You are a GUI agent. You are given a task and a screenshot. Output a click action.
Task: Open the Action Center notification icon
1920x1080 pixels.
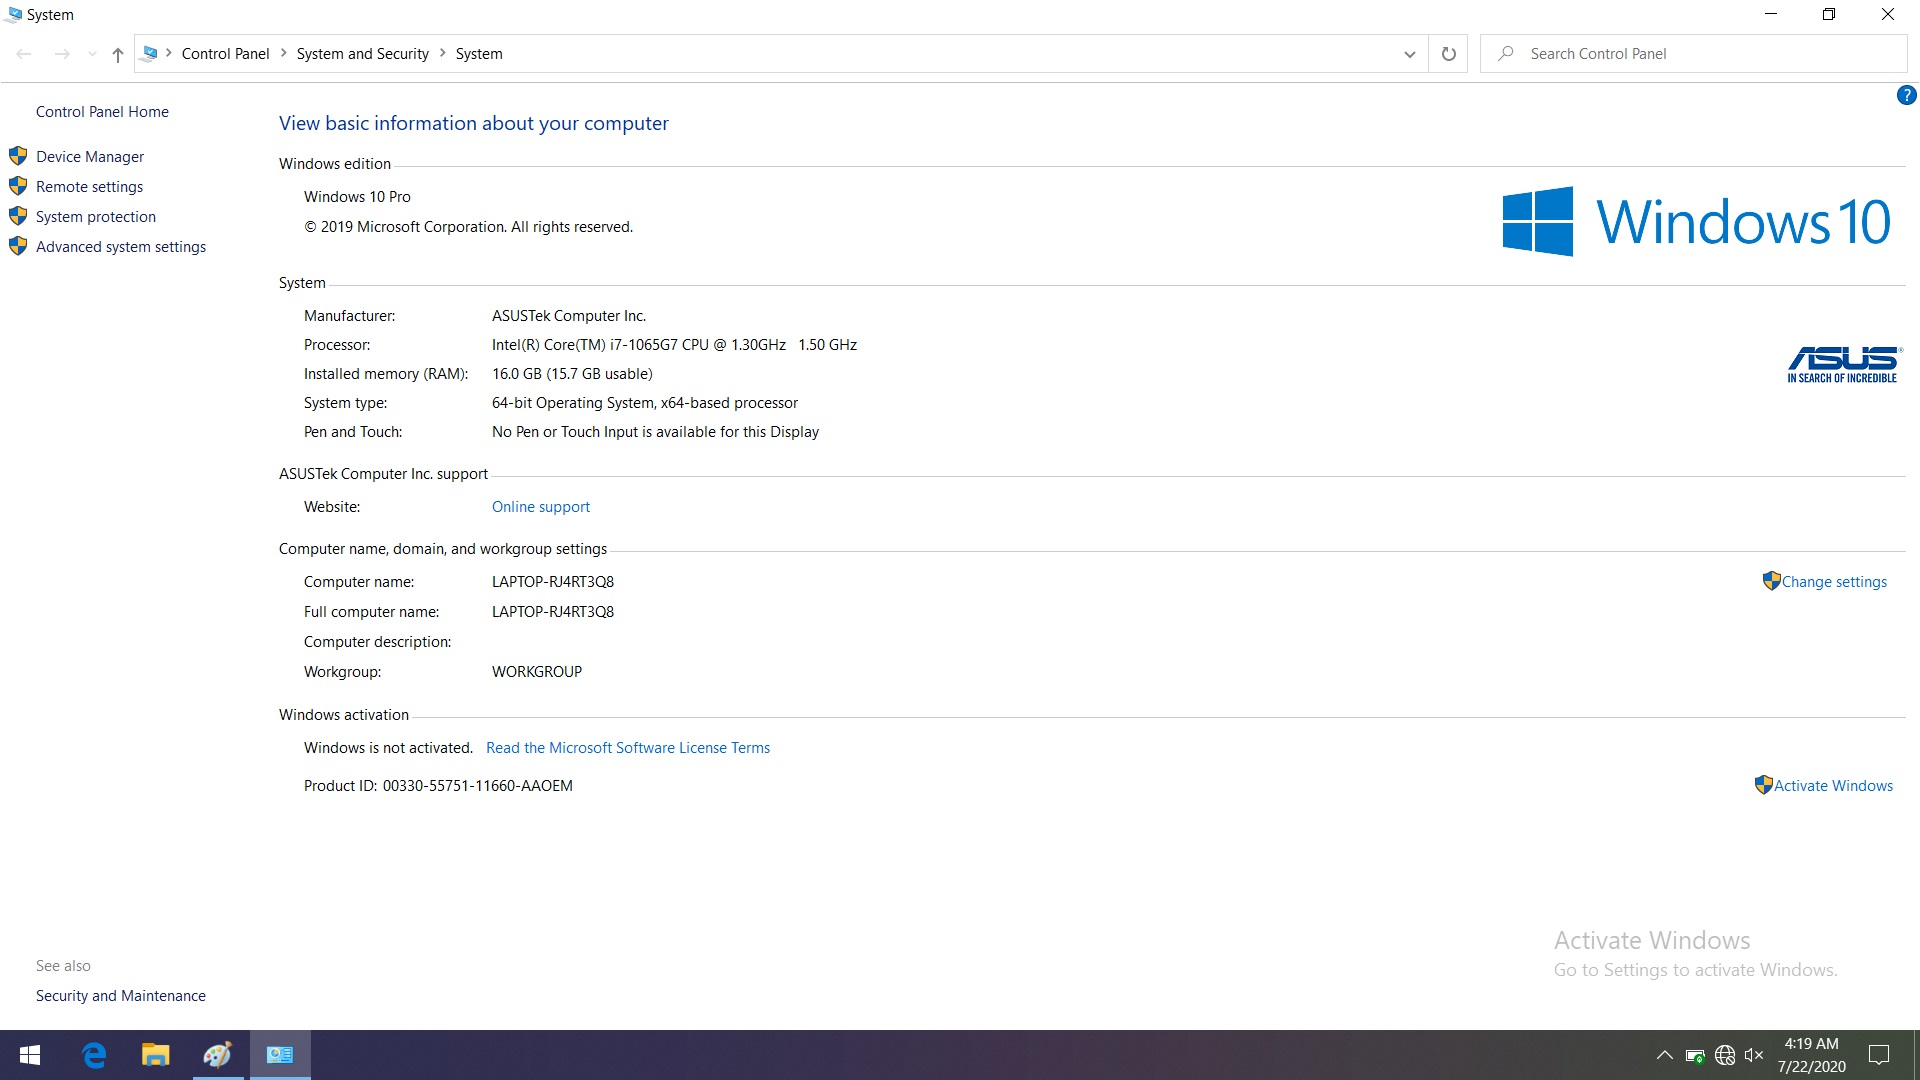pos(1879,1055)
